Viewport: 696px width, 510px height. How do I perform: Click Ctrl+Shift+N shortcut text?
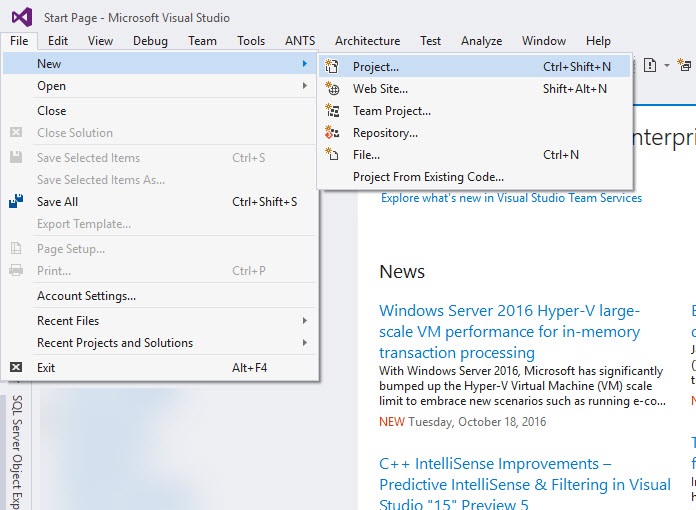[577, 67]
